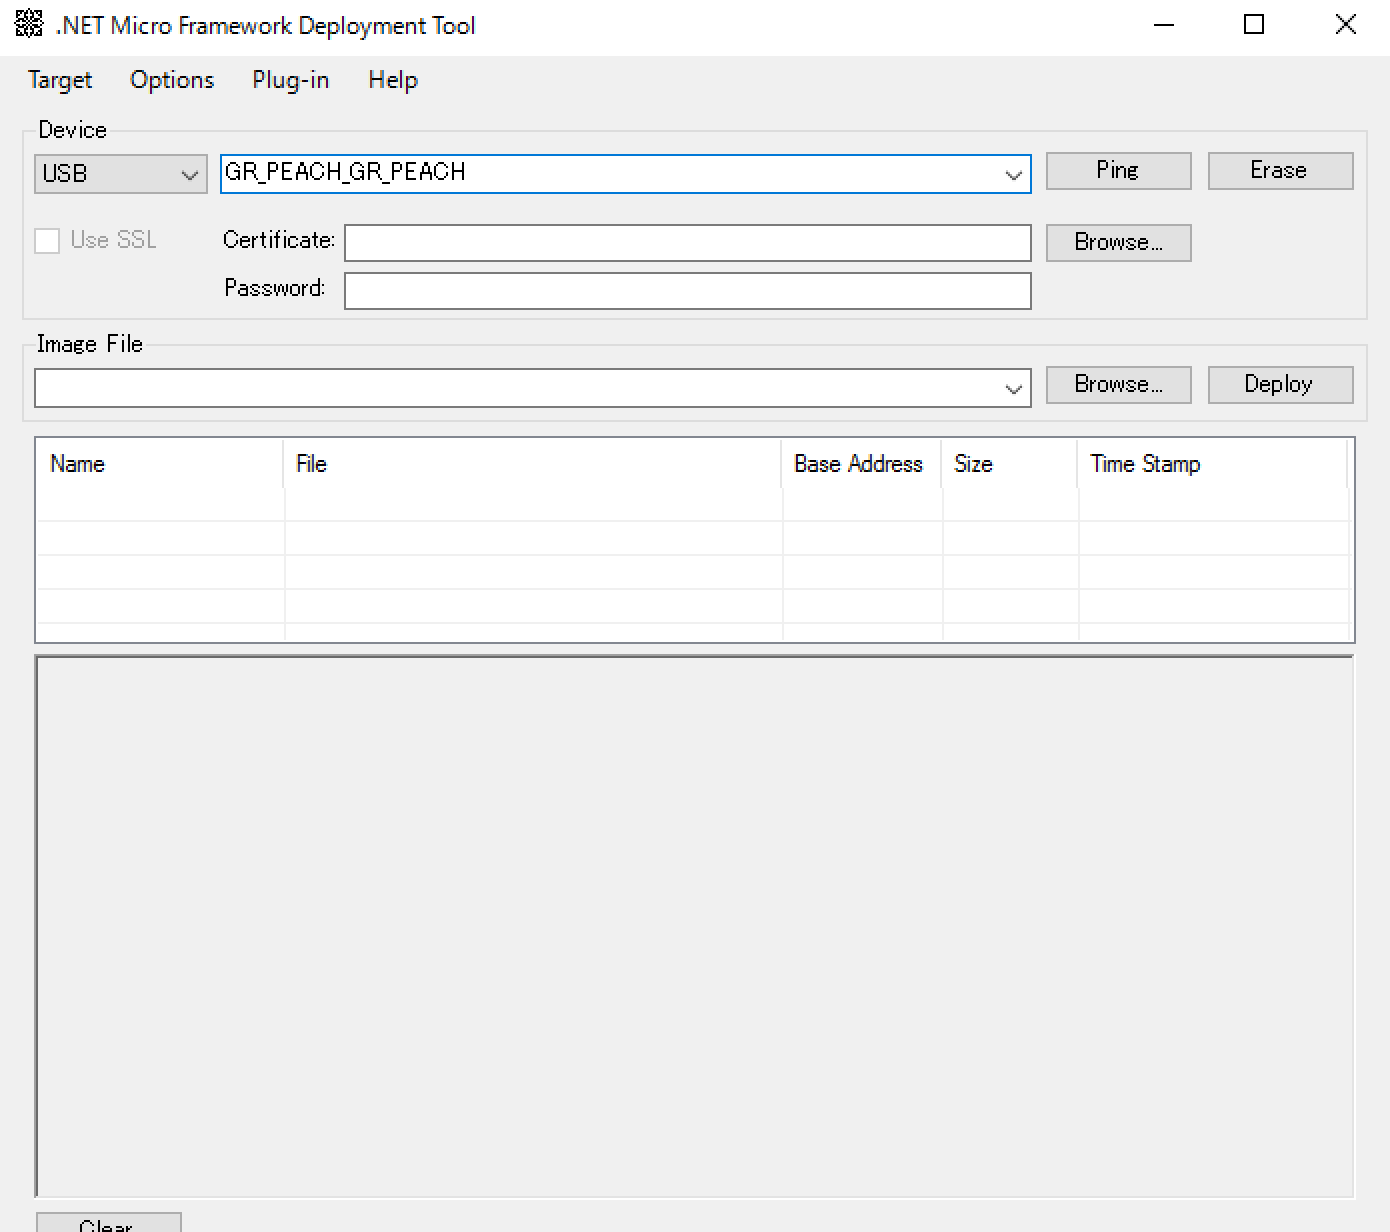Sort by the Name column header

pos(160,464)
